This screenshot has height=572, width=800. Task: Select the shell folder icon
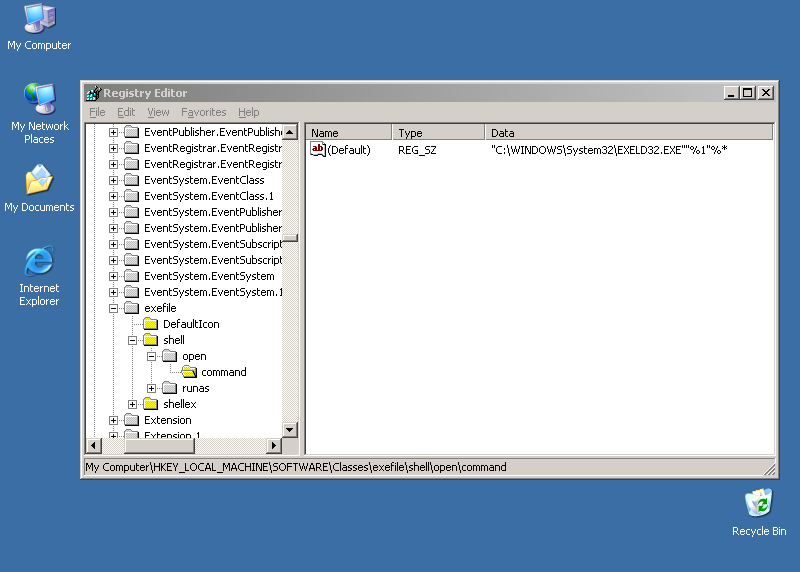click(x=151, y=340)
